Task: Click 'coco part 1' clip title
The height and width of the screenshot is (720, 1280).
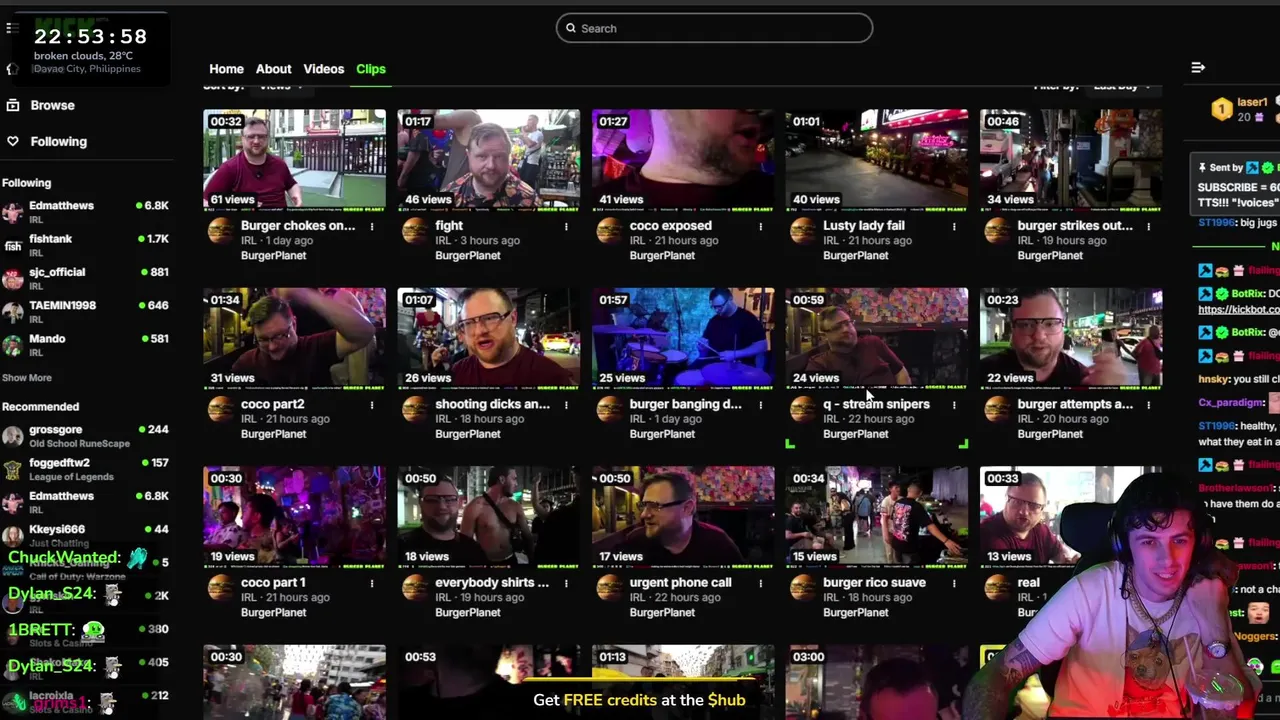Action: pos(273,583)
